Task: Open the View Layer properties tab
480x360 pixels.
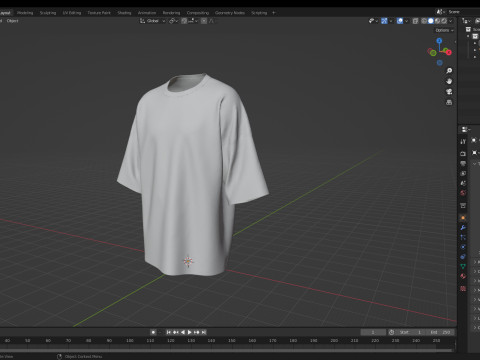Action: [463, 173]
